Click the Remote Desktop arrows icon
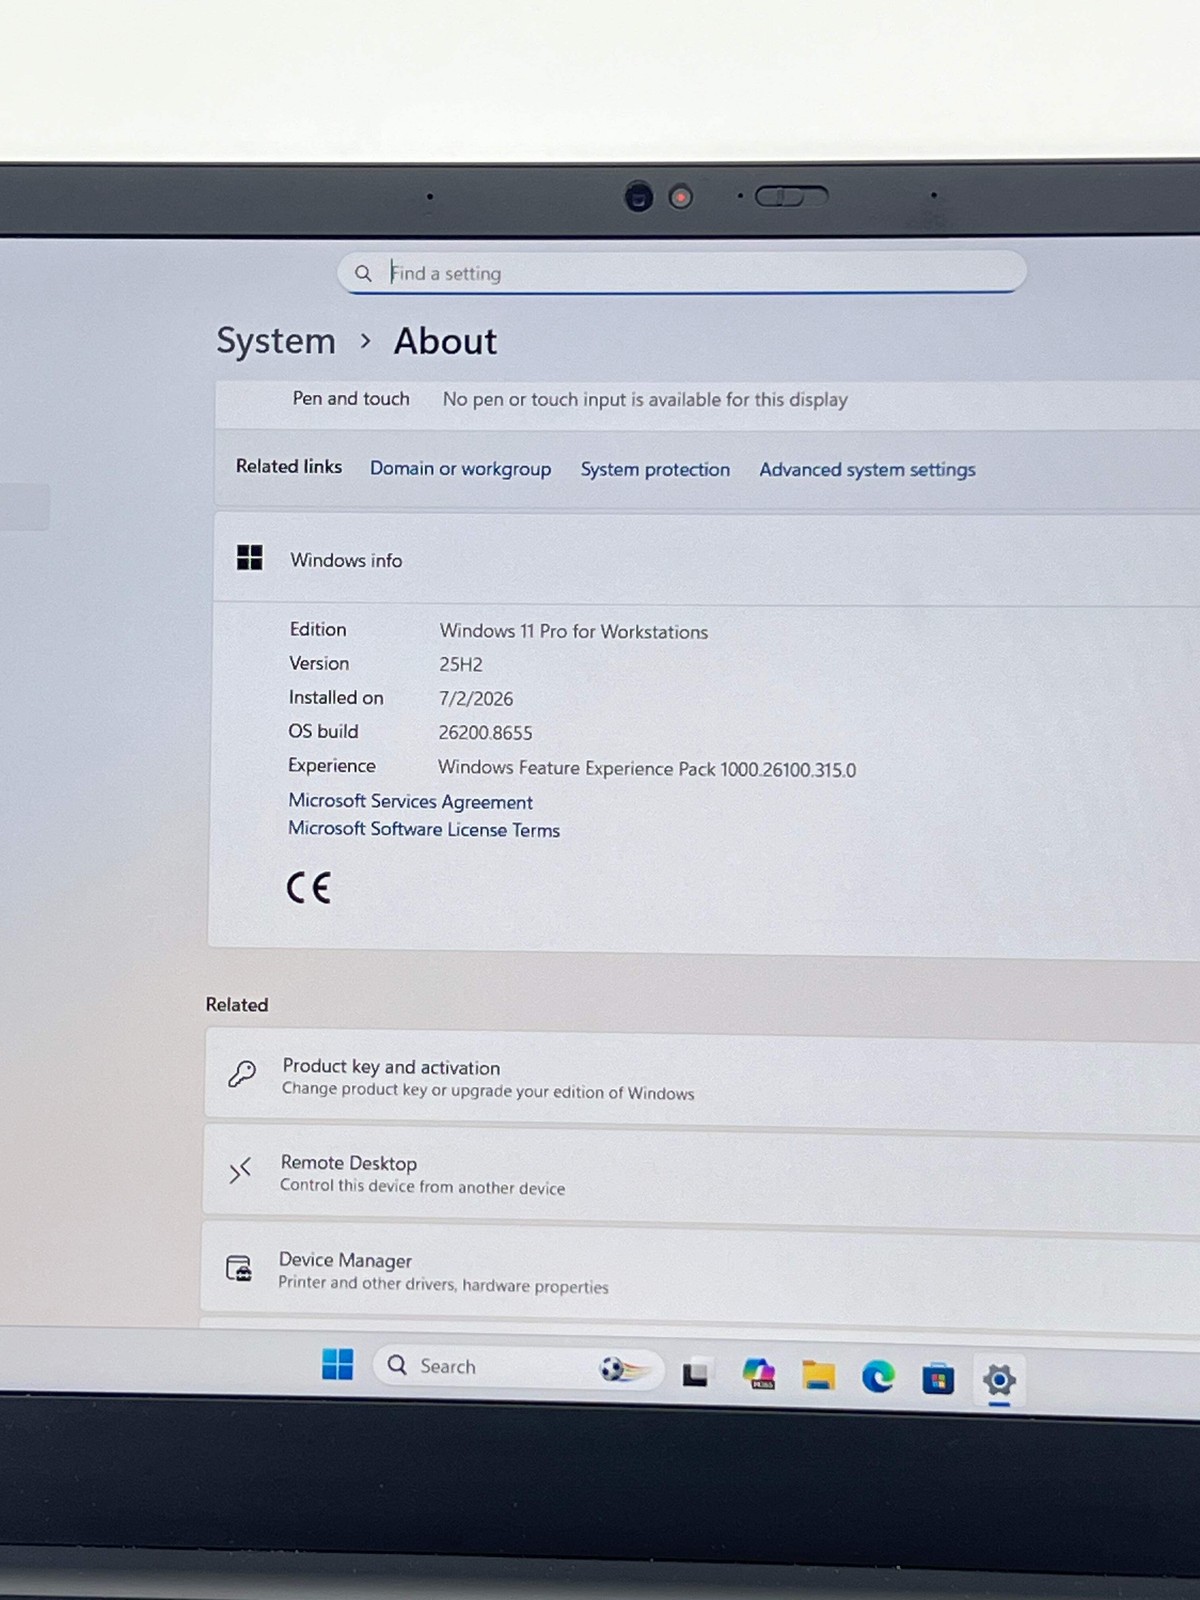Viewport: 1200px width, 1600px height. tap(240, 1170)
